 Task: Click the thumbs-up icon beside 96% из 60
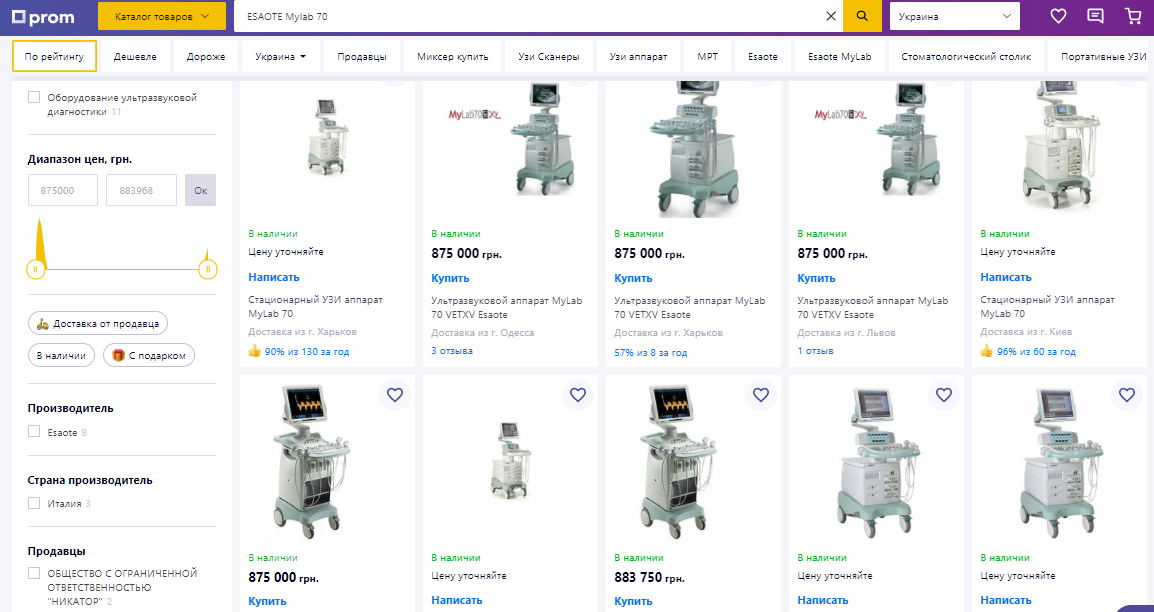(x=987, y=351)
